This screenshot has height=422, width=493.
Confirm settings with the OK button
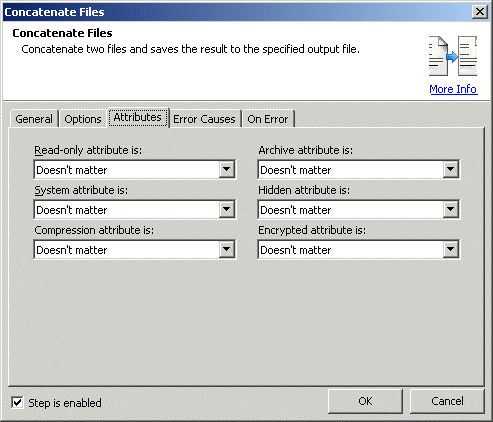click(365, 401)
